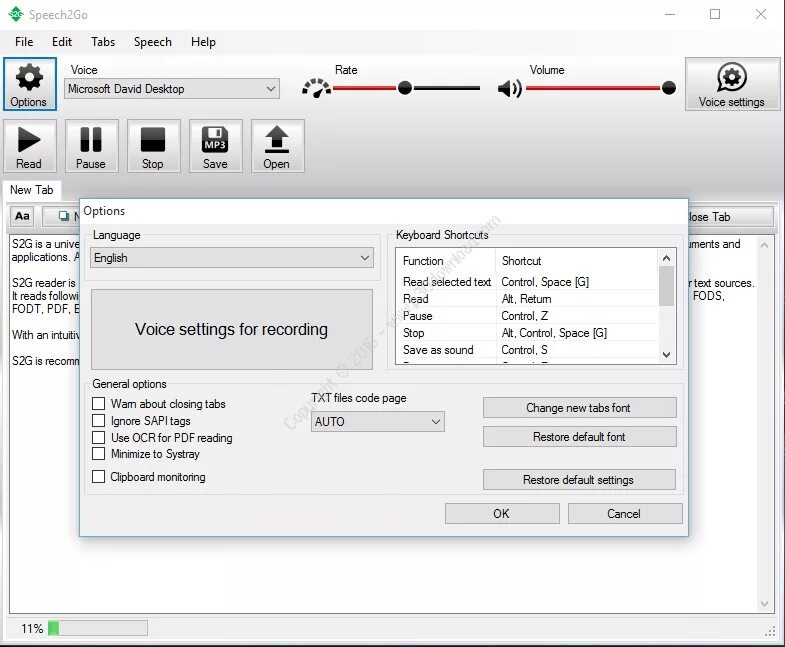Click the 11% status text

(32, 628)
